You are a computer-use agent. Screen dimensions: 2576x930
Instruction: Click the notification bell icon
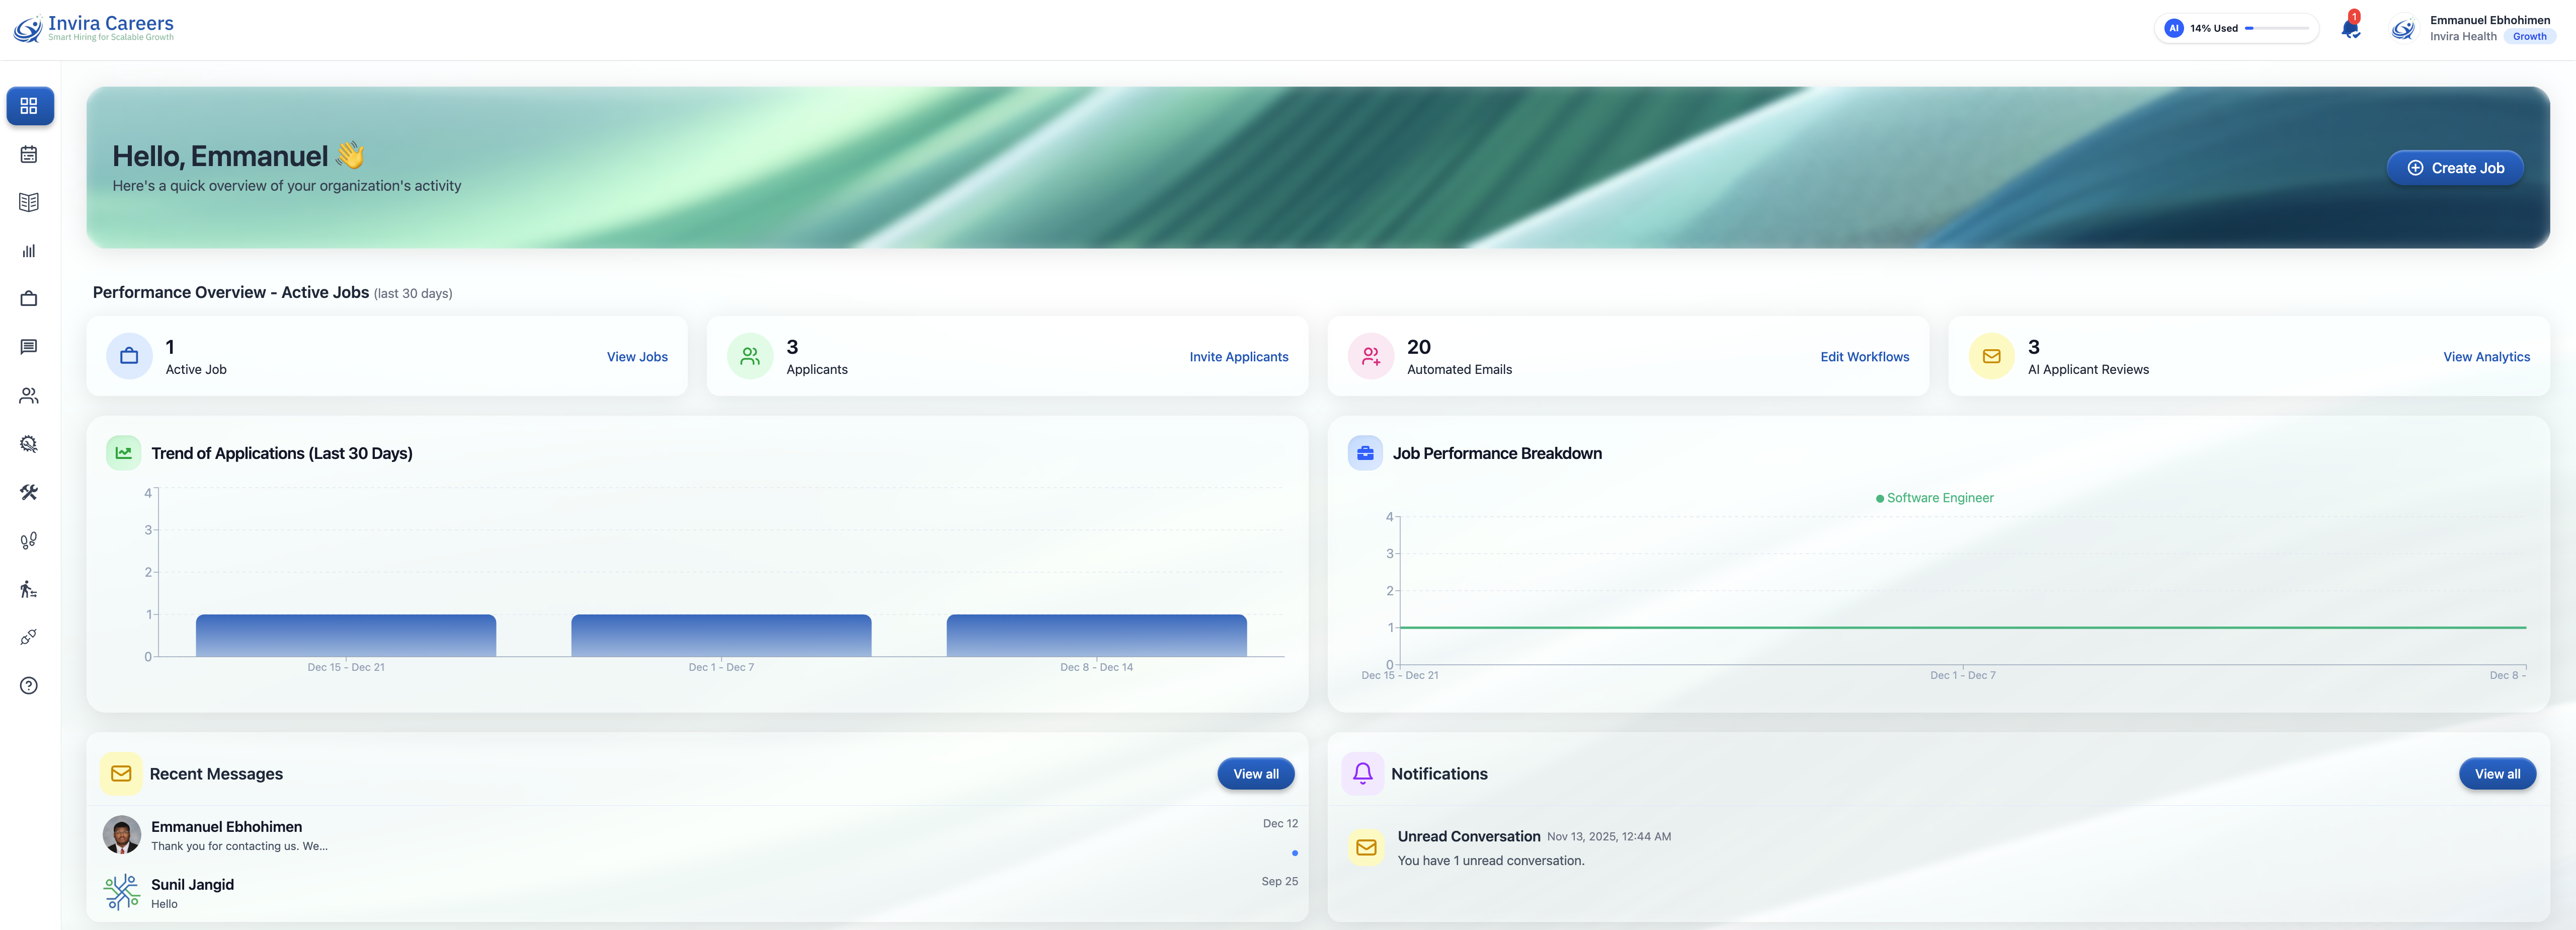point(2350,28)
